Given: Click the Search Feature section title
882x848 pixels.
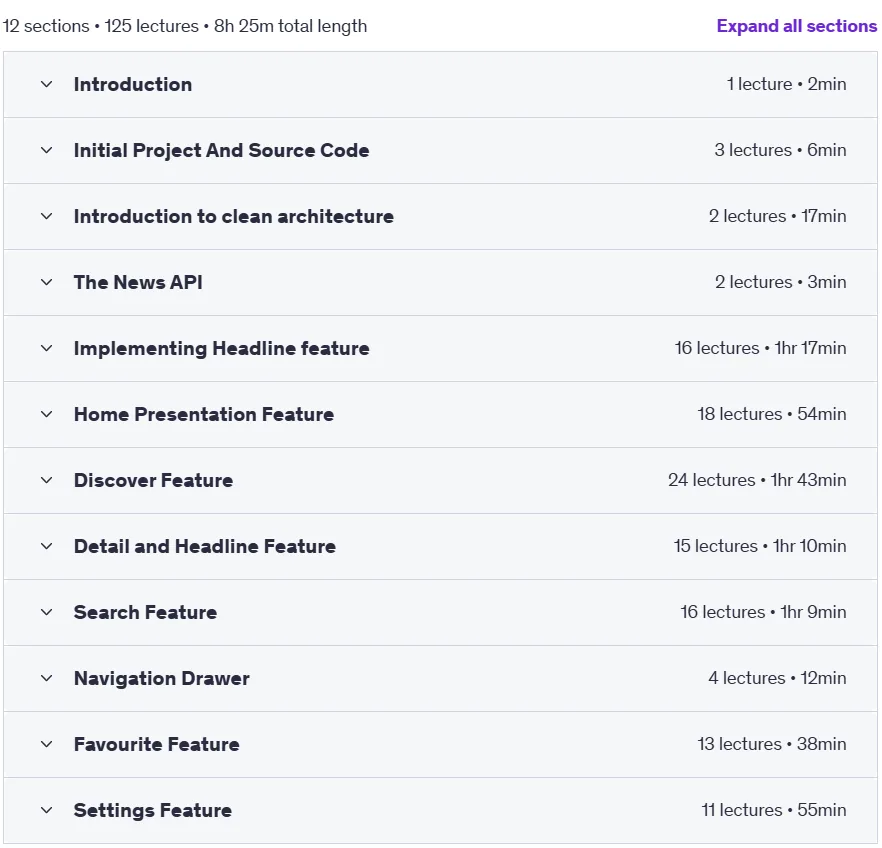Looking at the screenshot, I should click(145, 612).
